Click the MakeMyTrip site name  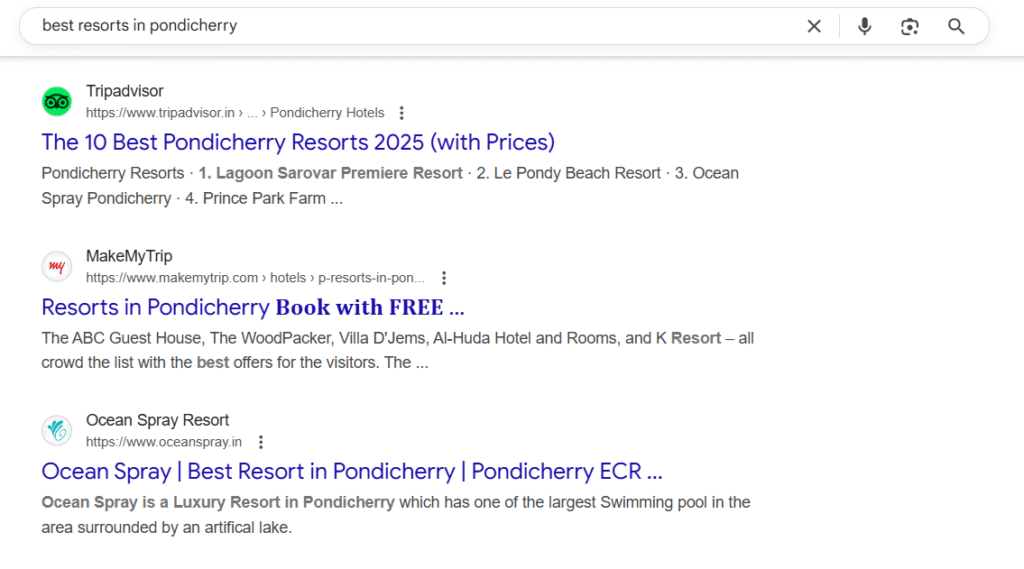[129, 256]
